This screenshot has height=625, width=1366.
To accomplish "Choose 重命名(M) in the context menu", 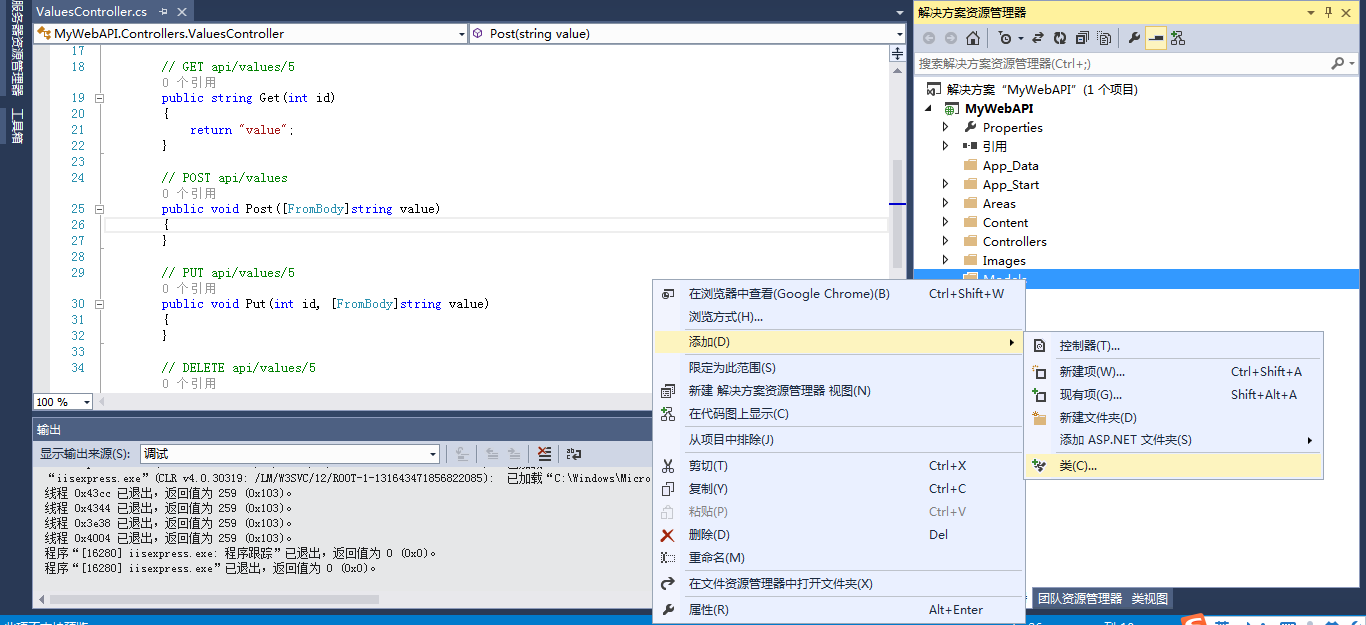I will (x=716, y=558).
